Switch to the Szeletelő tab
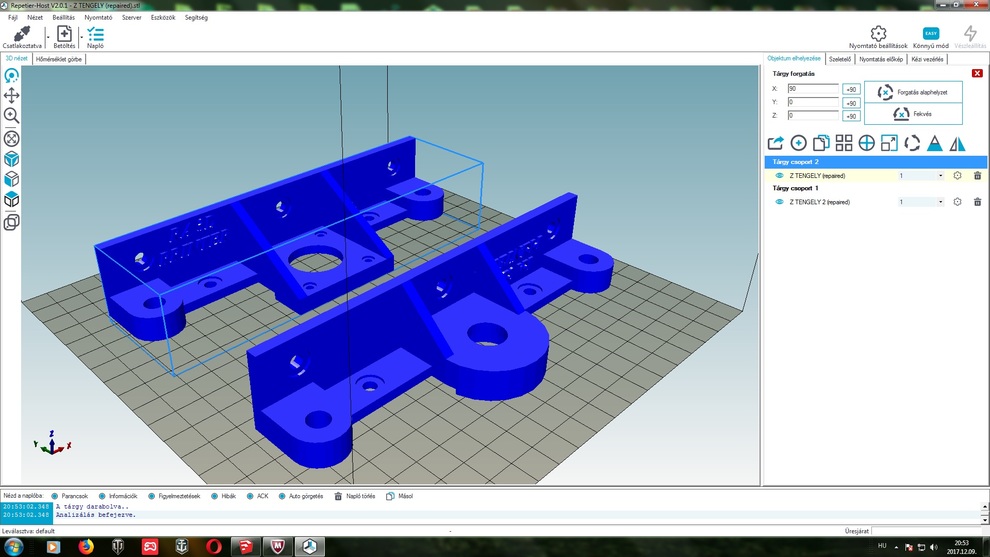The image size is (990, 557). pos(840,59)
